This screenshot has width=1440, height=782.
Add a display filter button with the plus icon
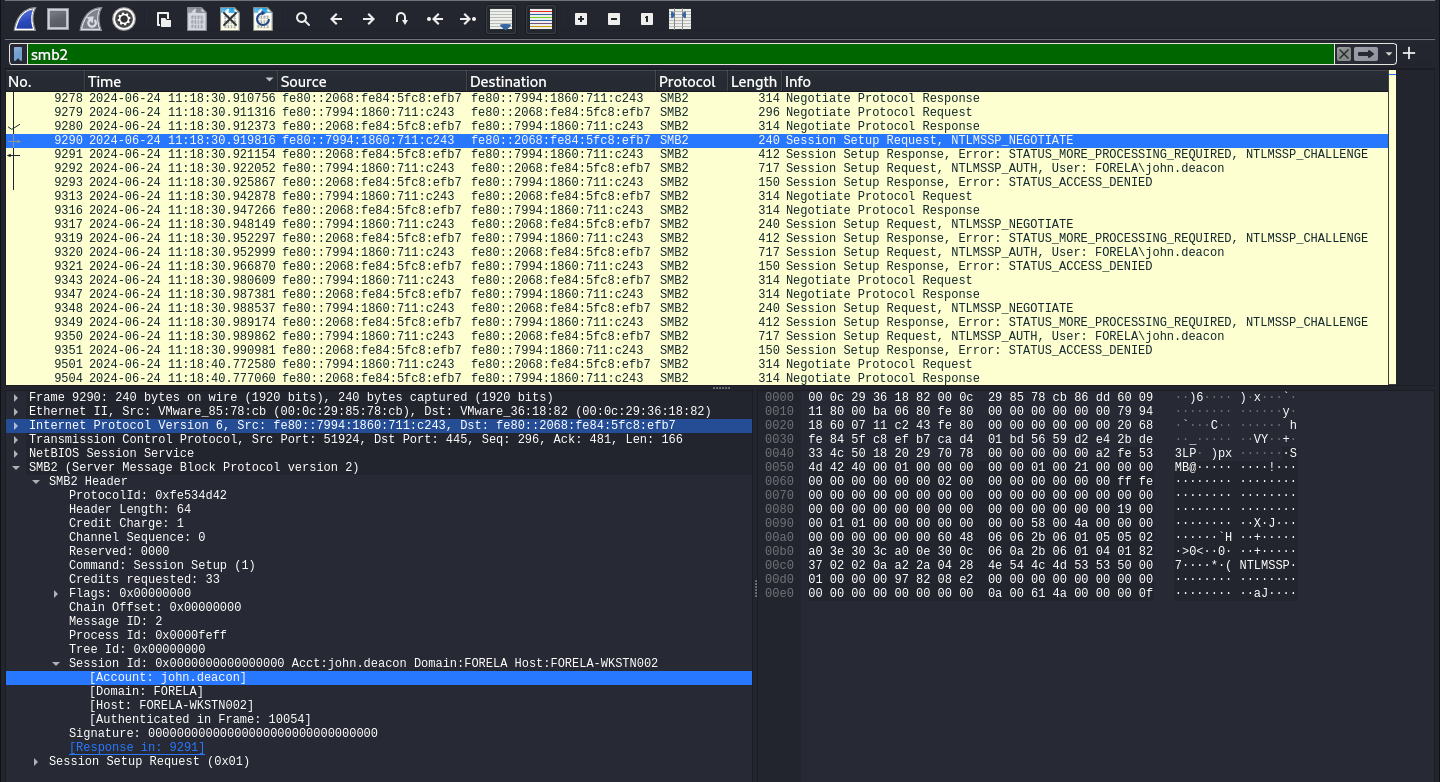[x=1409, y=53]
